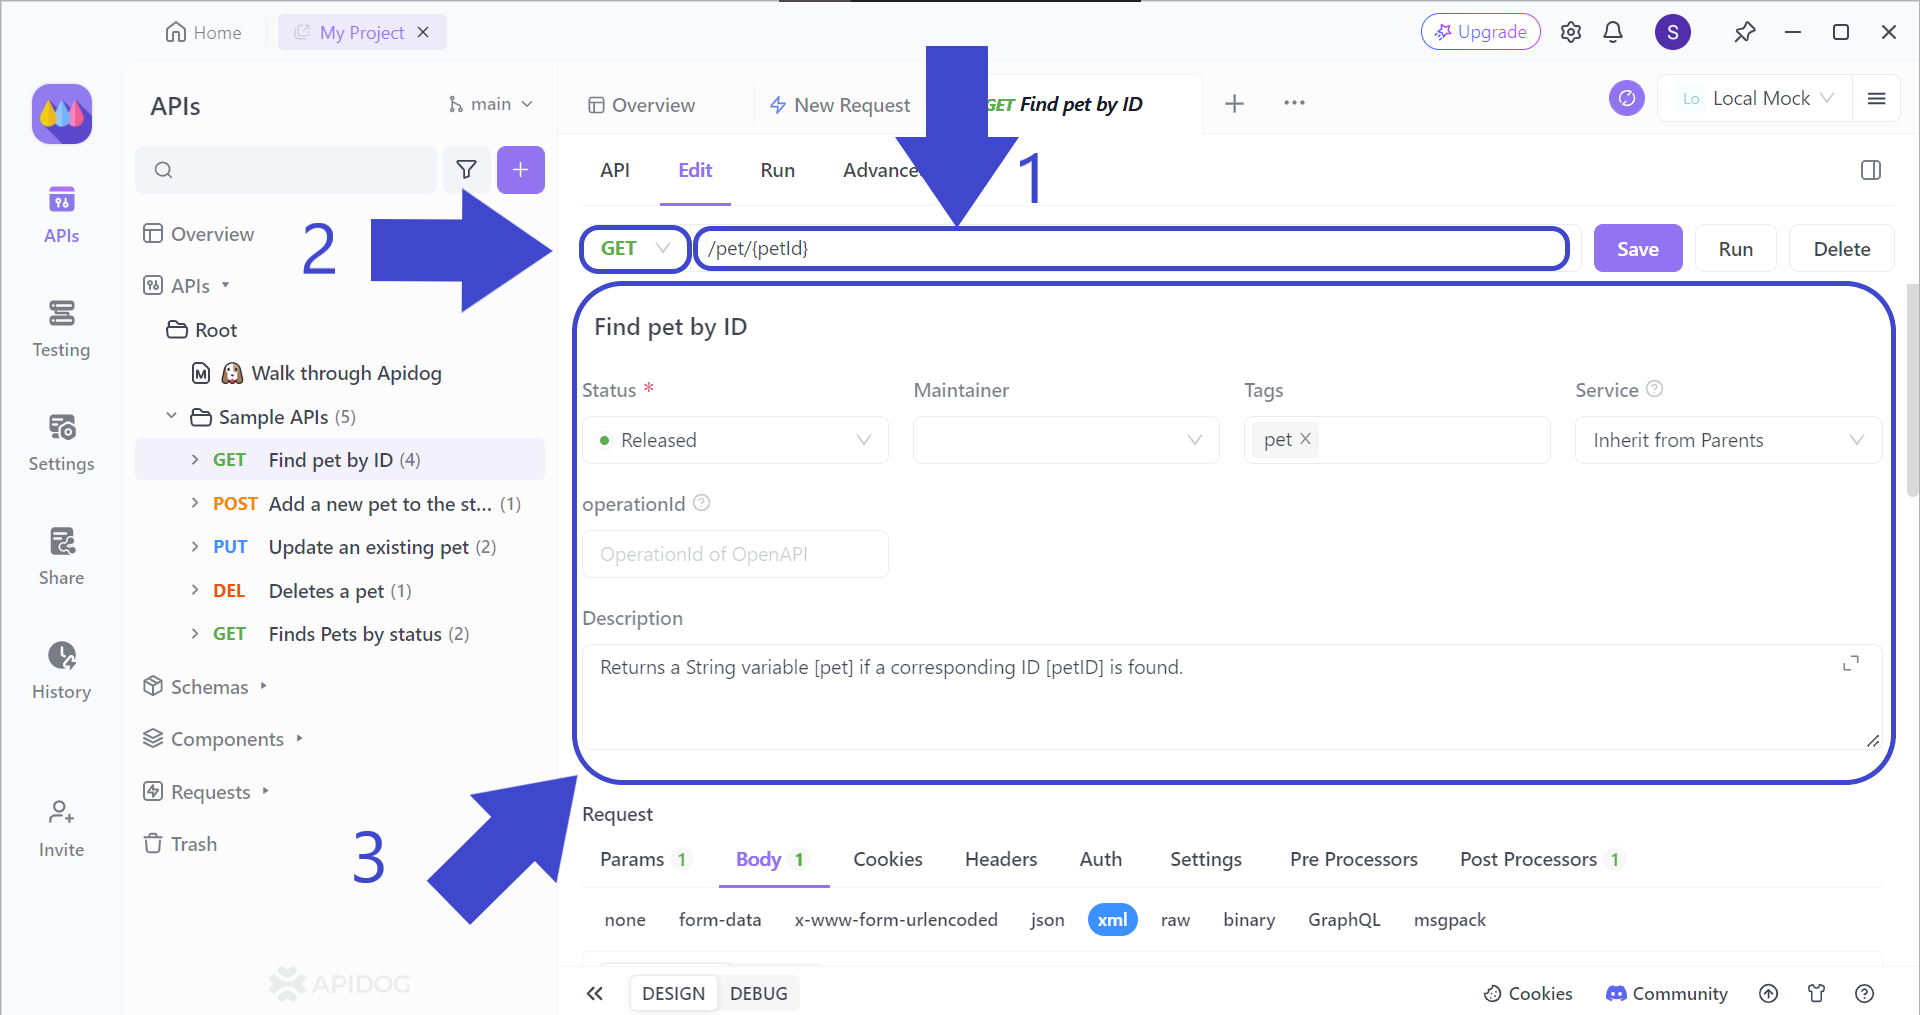Select the json body type option
1920x1015 pixels.
(1047, 919)
